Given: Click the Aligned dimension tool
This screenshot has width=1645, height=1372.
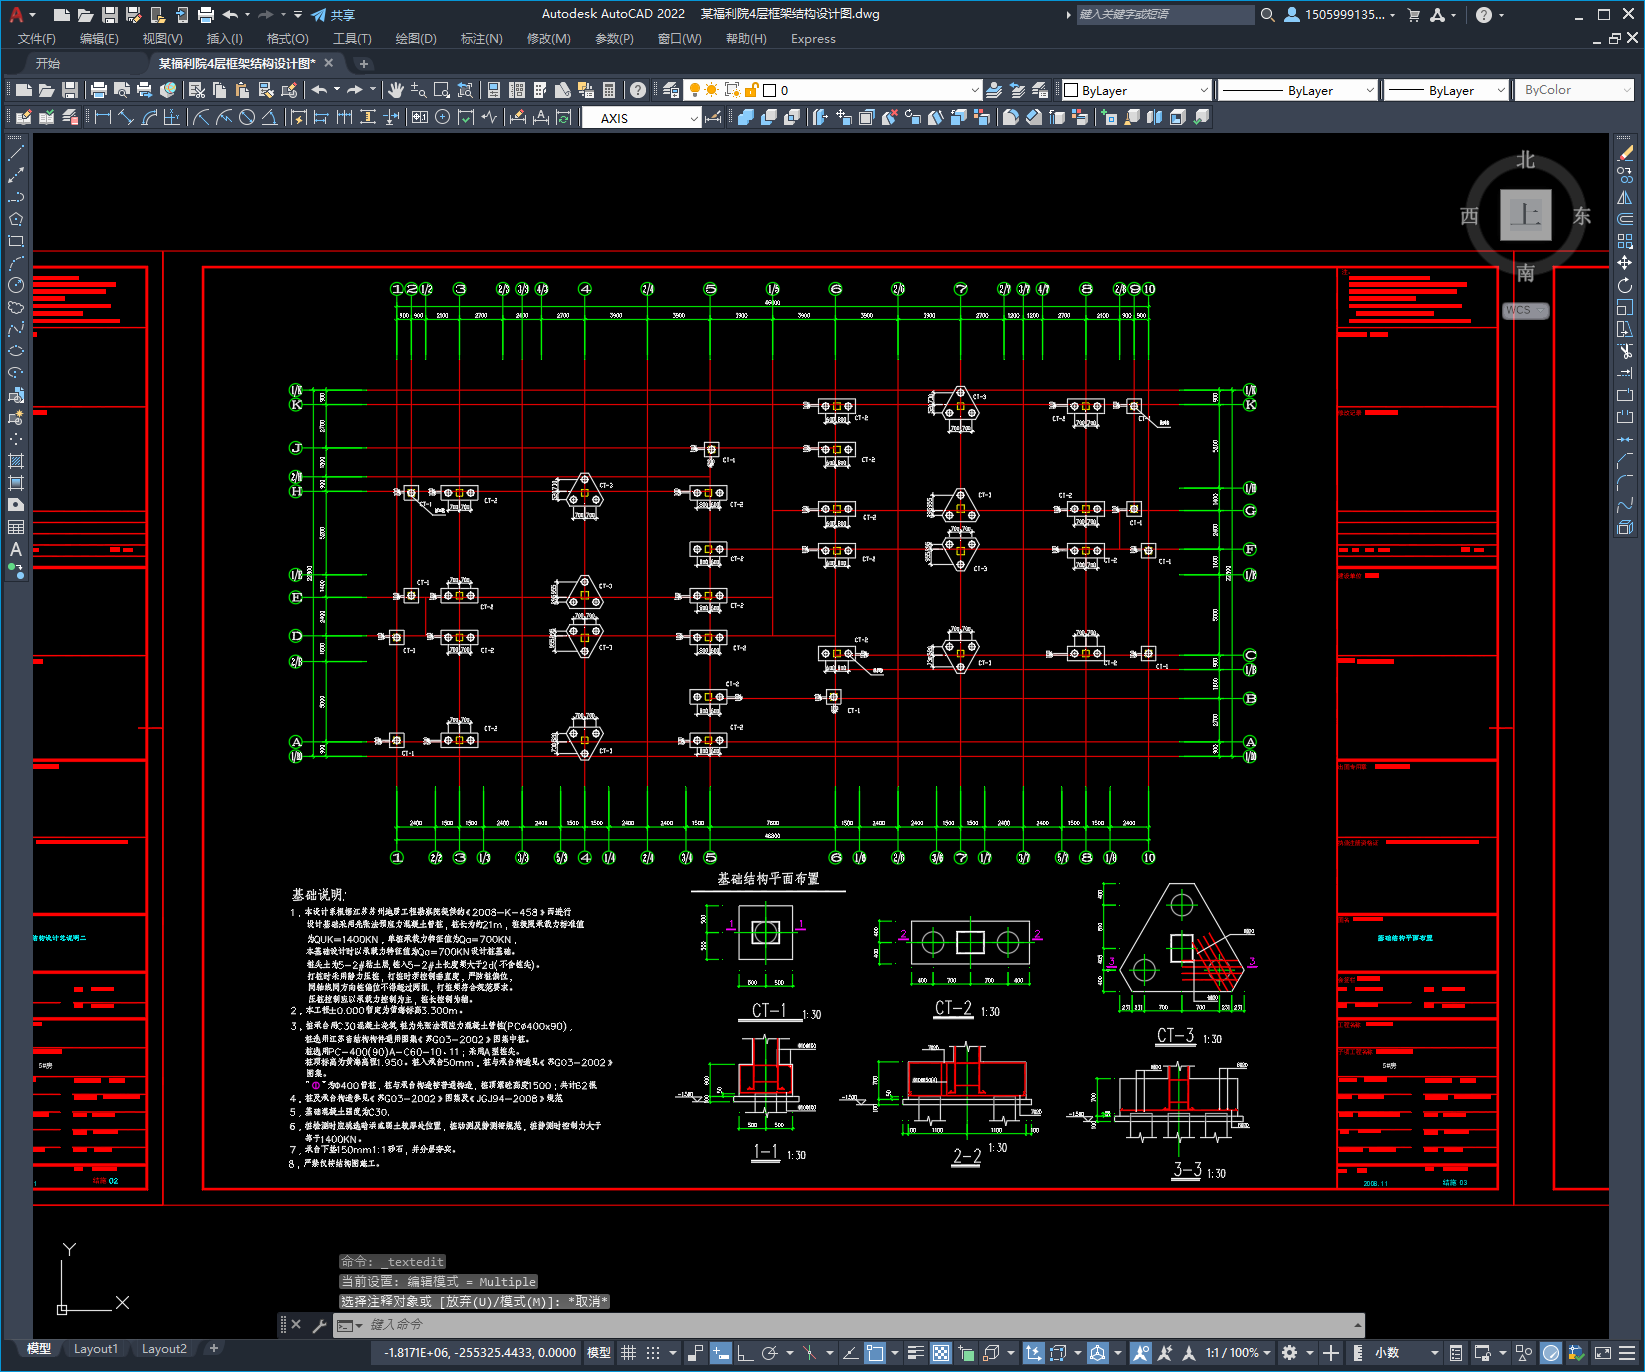Looking at the screenshot, I should [x=126, y=117].
